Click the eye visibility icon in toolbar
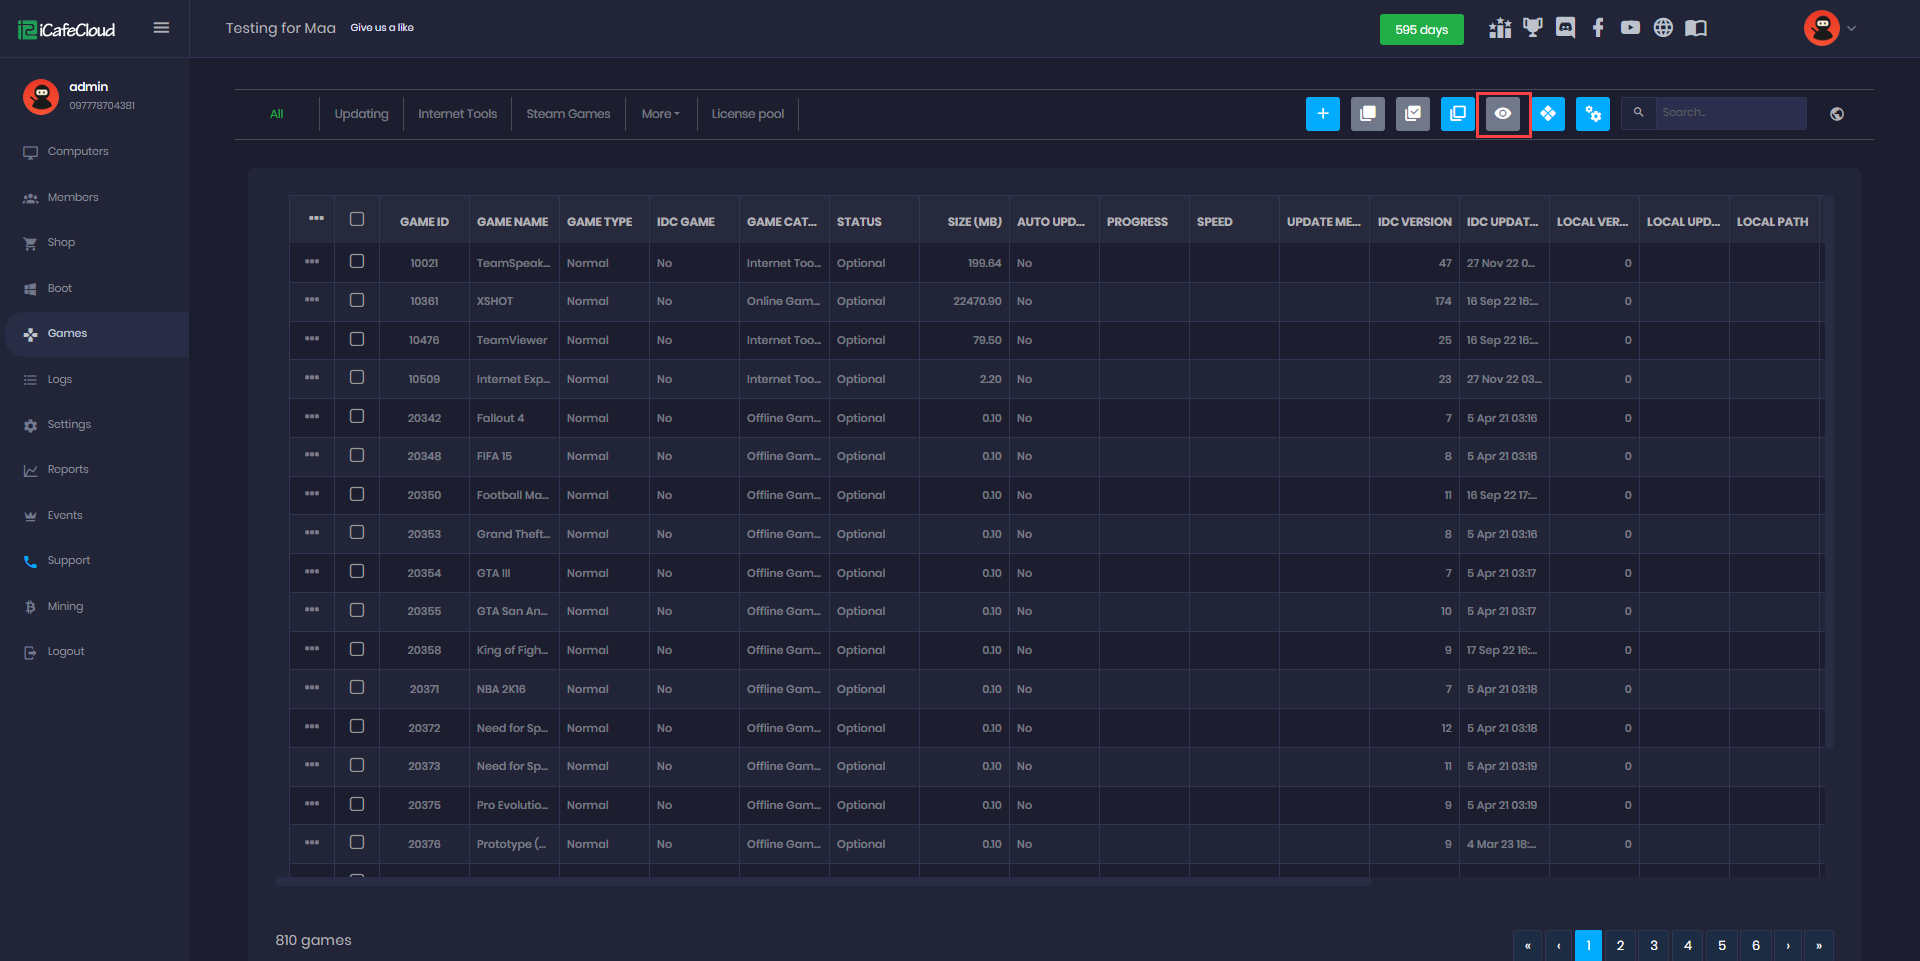The image size is (1920, 961). (1502, 114)
